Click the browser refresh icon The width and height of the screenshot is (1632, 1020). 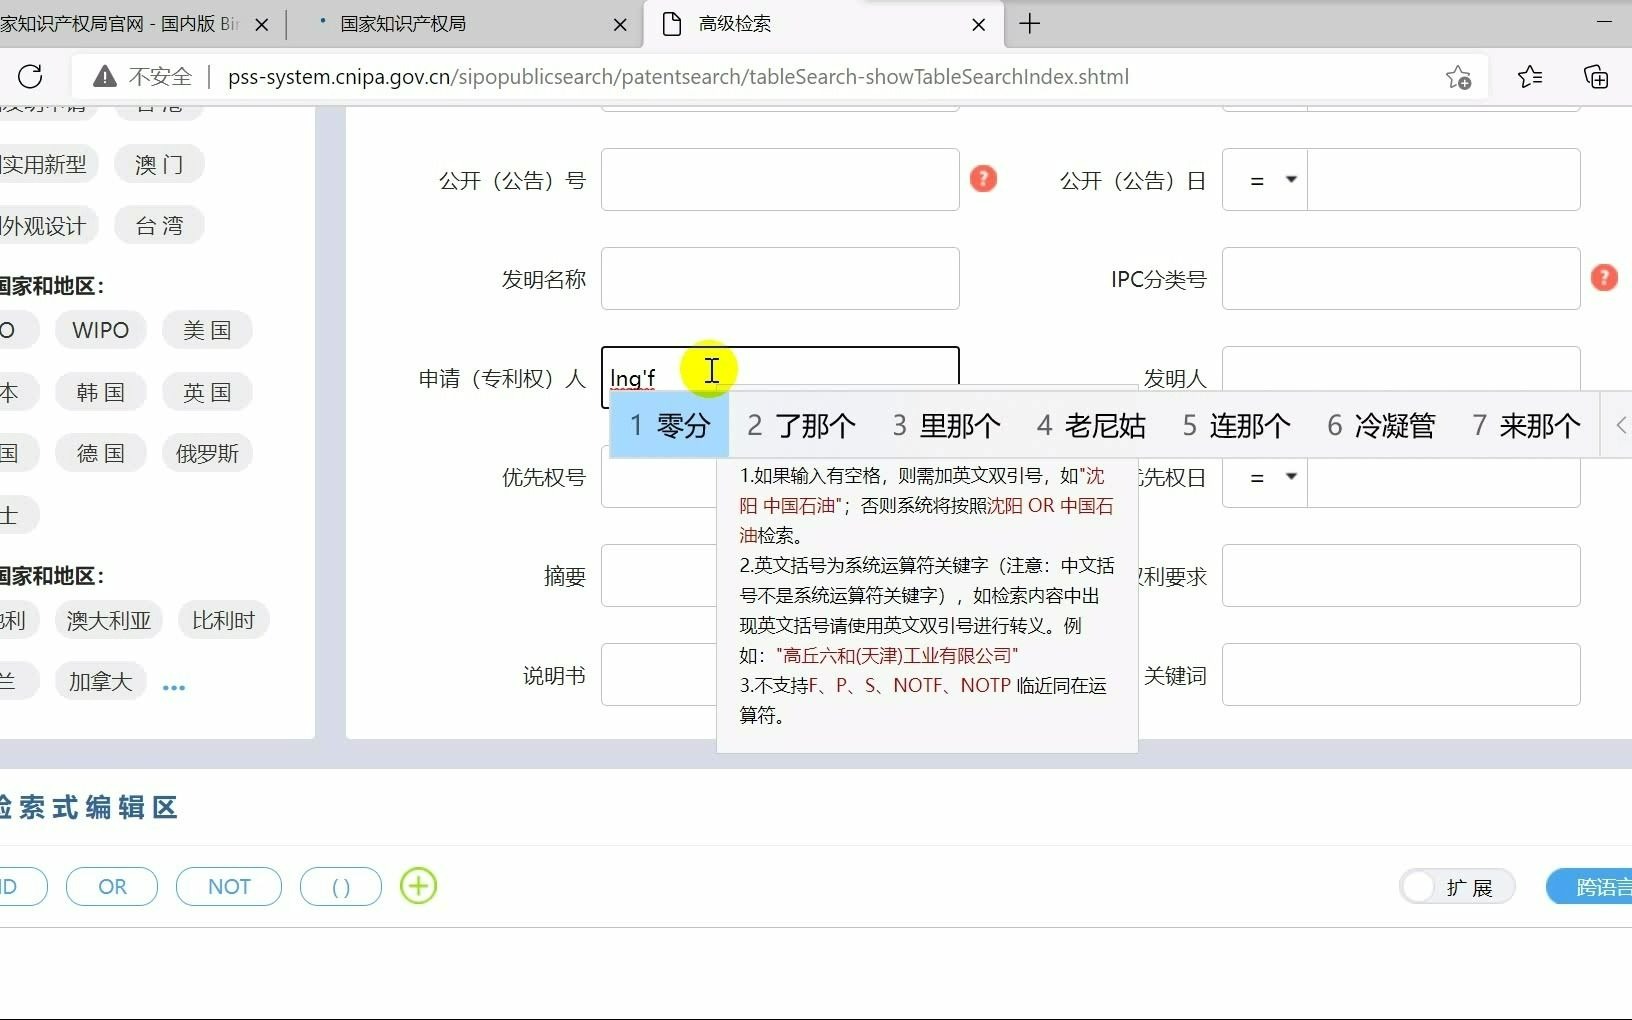point(30,76)
